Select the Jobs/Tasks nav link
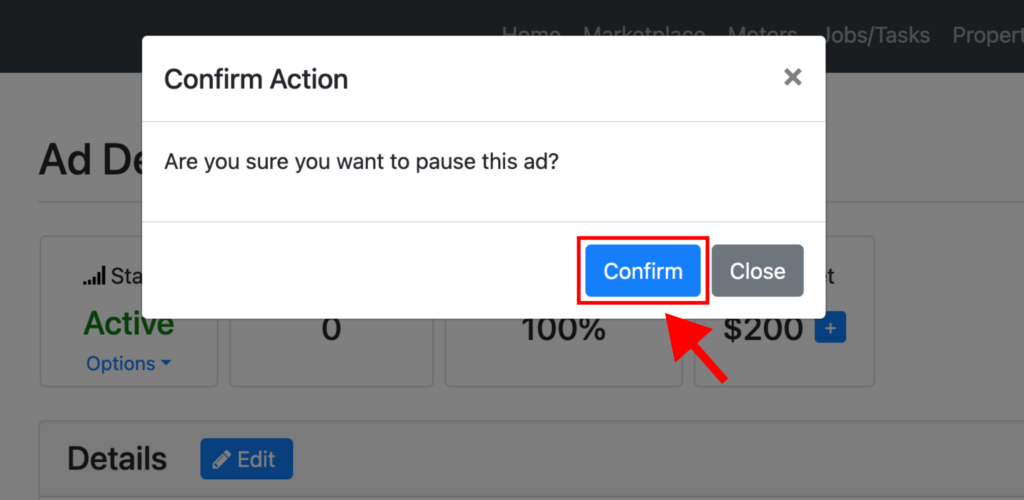Viewport: 1024px width, 500px height. [x=878, y=35]
